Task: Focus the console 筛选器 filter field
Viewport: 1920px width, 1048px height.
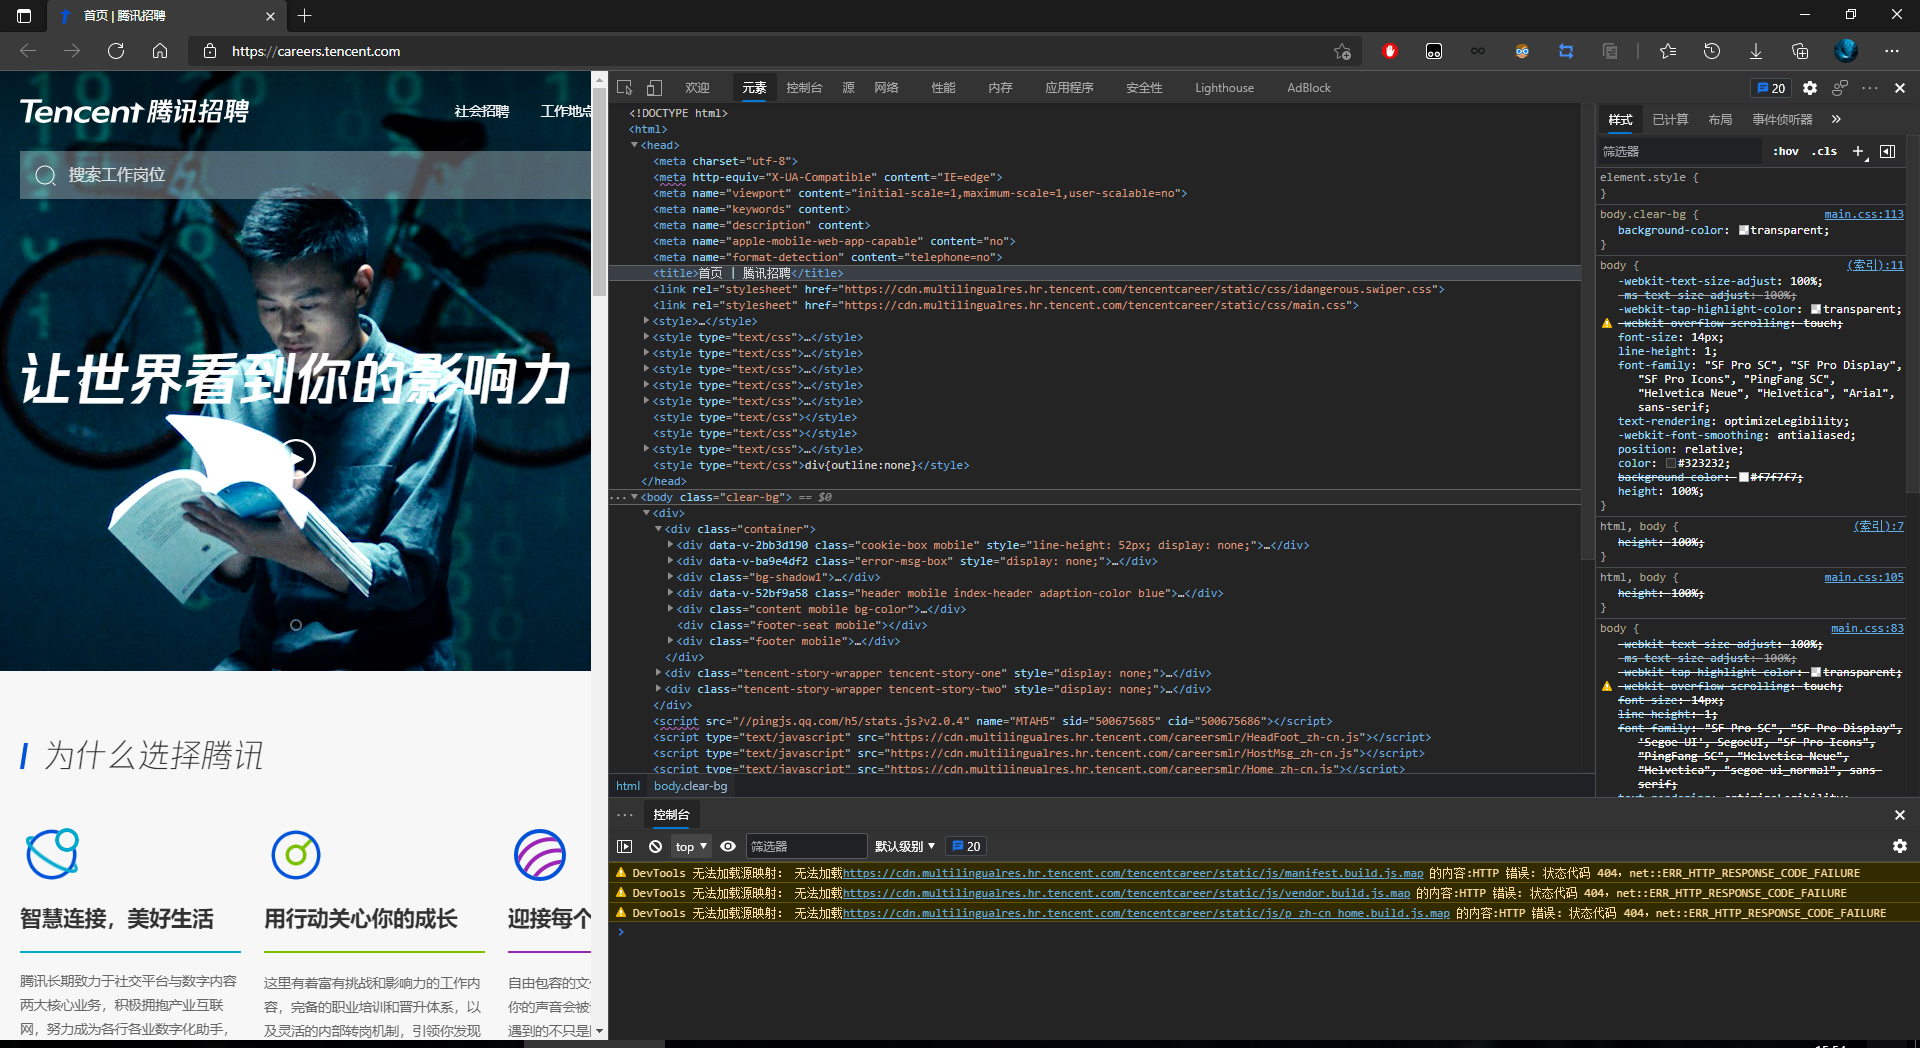Action: 806,846
